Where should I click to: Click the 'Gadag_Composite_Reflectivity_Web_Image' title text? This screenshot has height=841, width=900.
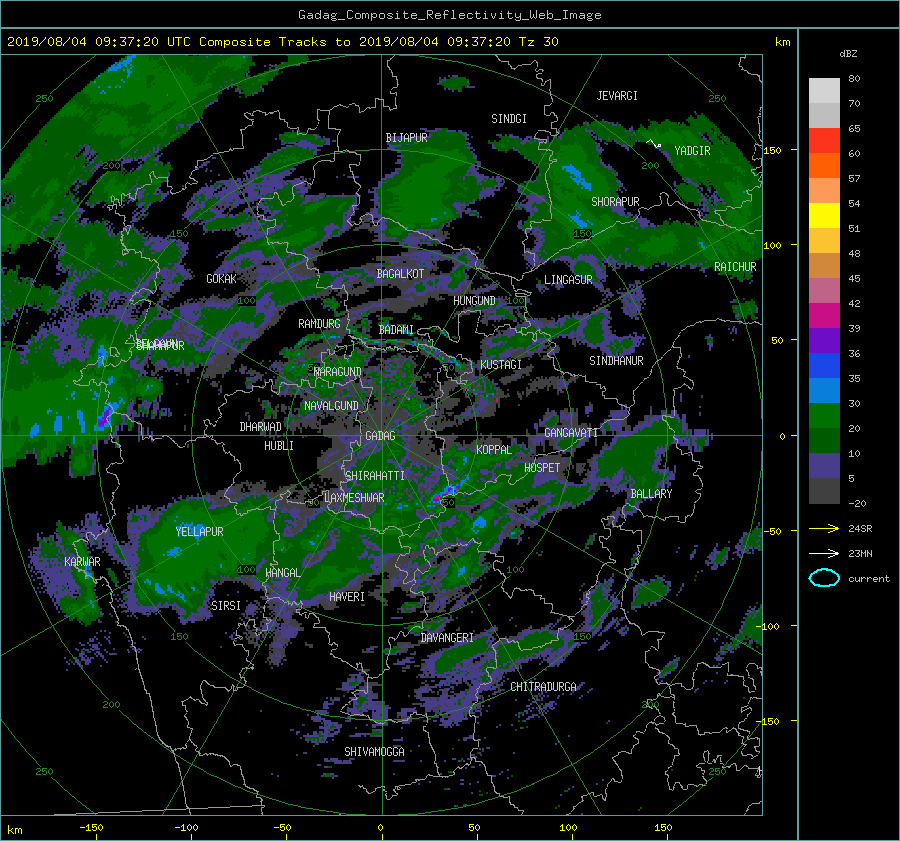[449, 15]
